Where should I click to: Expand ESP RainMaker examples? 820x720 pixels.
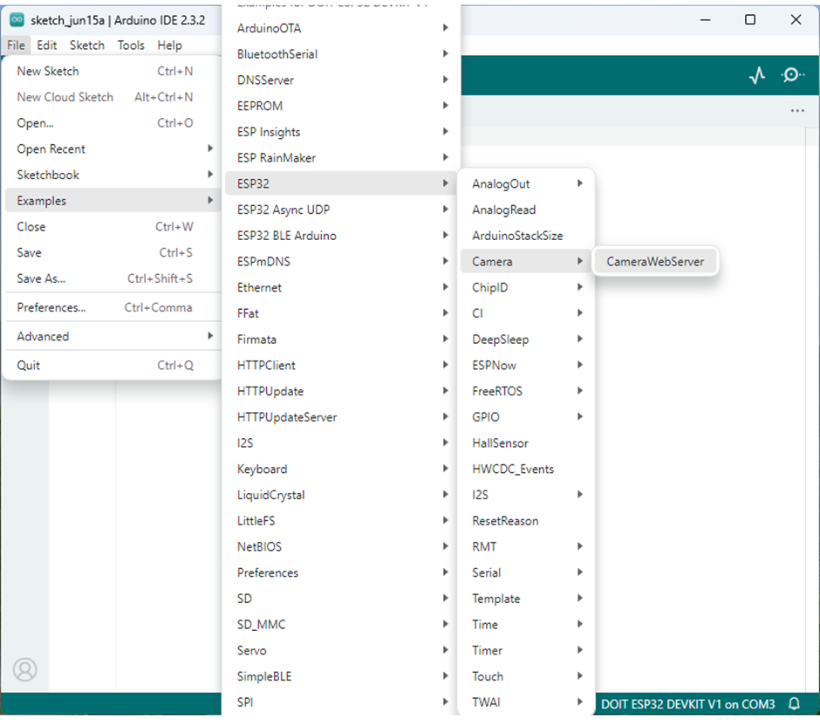point(341,158)
